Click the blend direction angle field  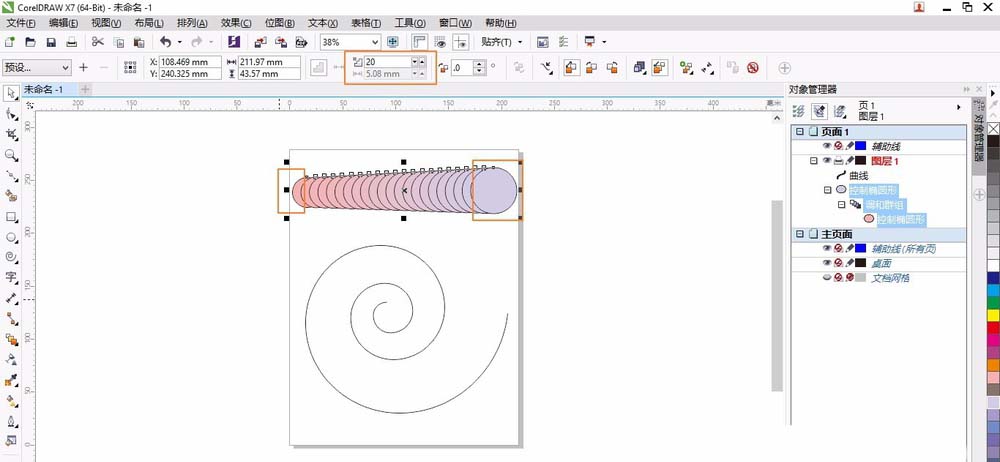[x=462, y=68]
